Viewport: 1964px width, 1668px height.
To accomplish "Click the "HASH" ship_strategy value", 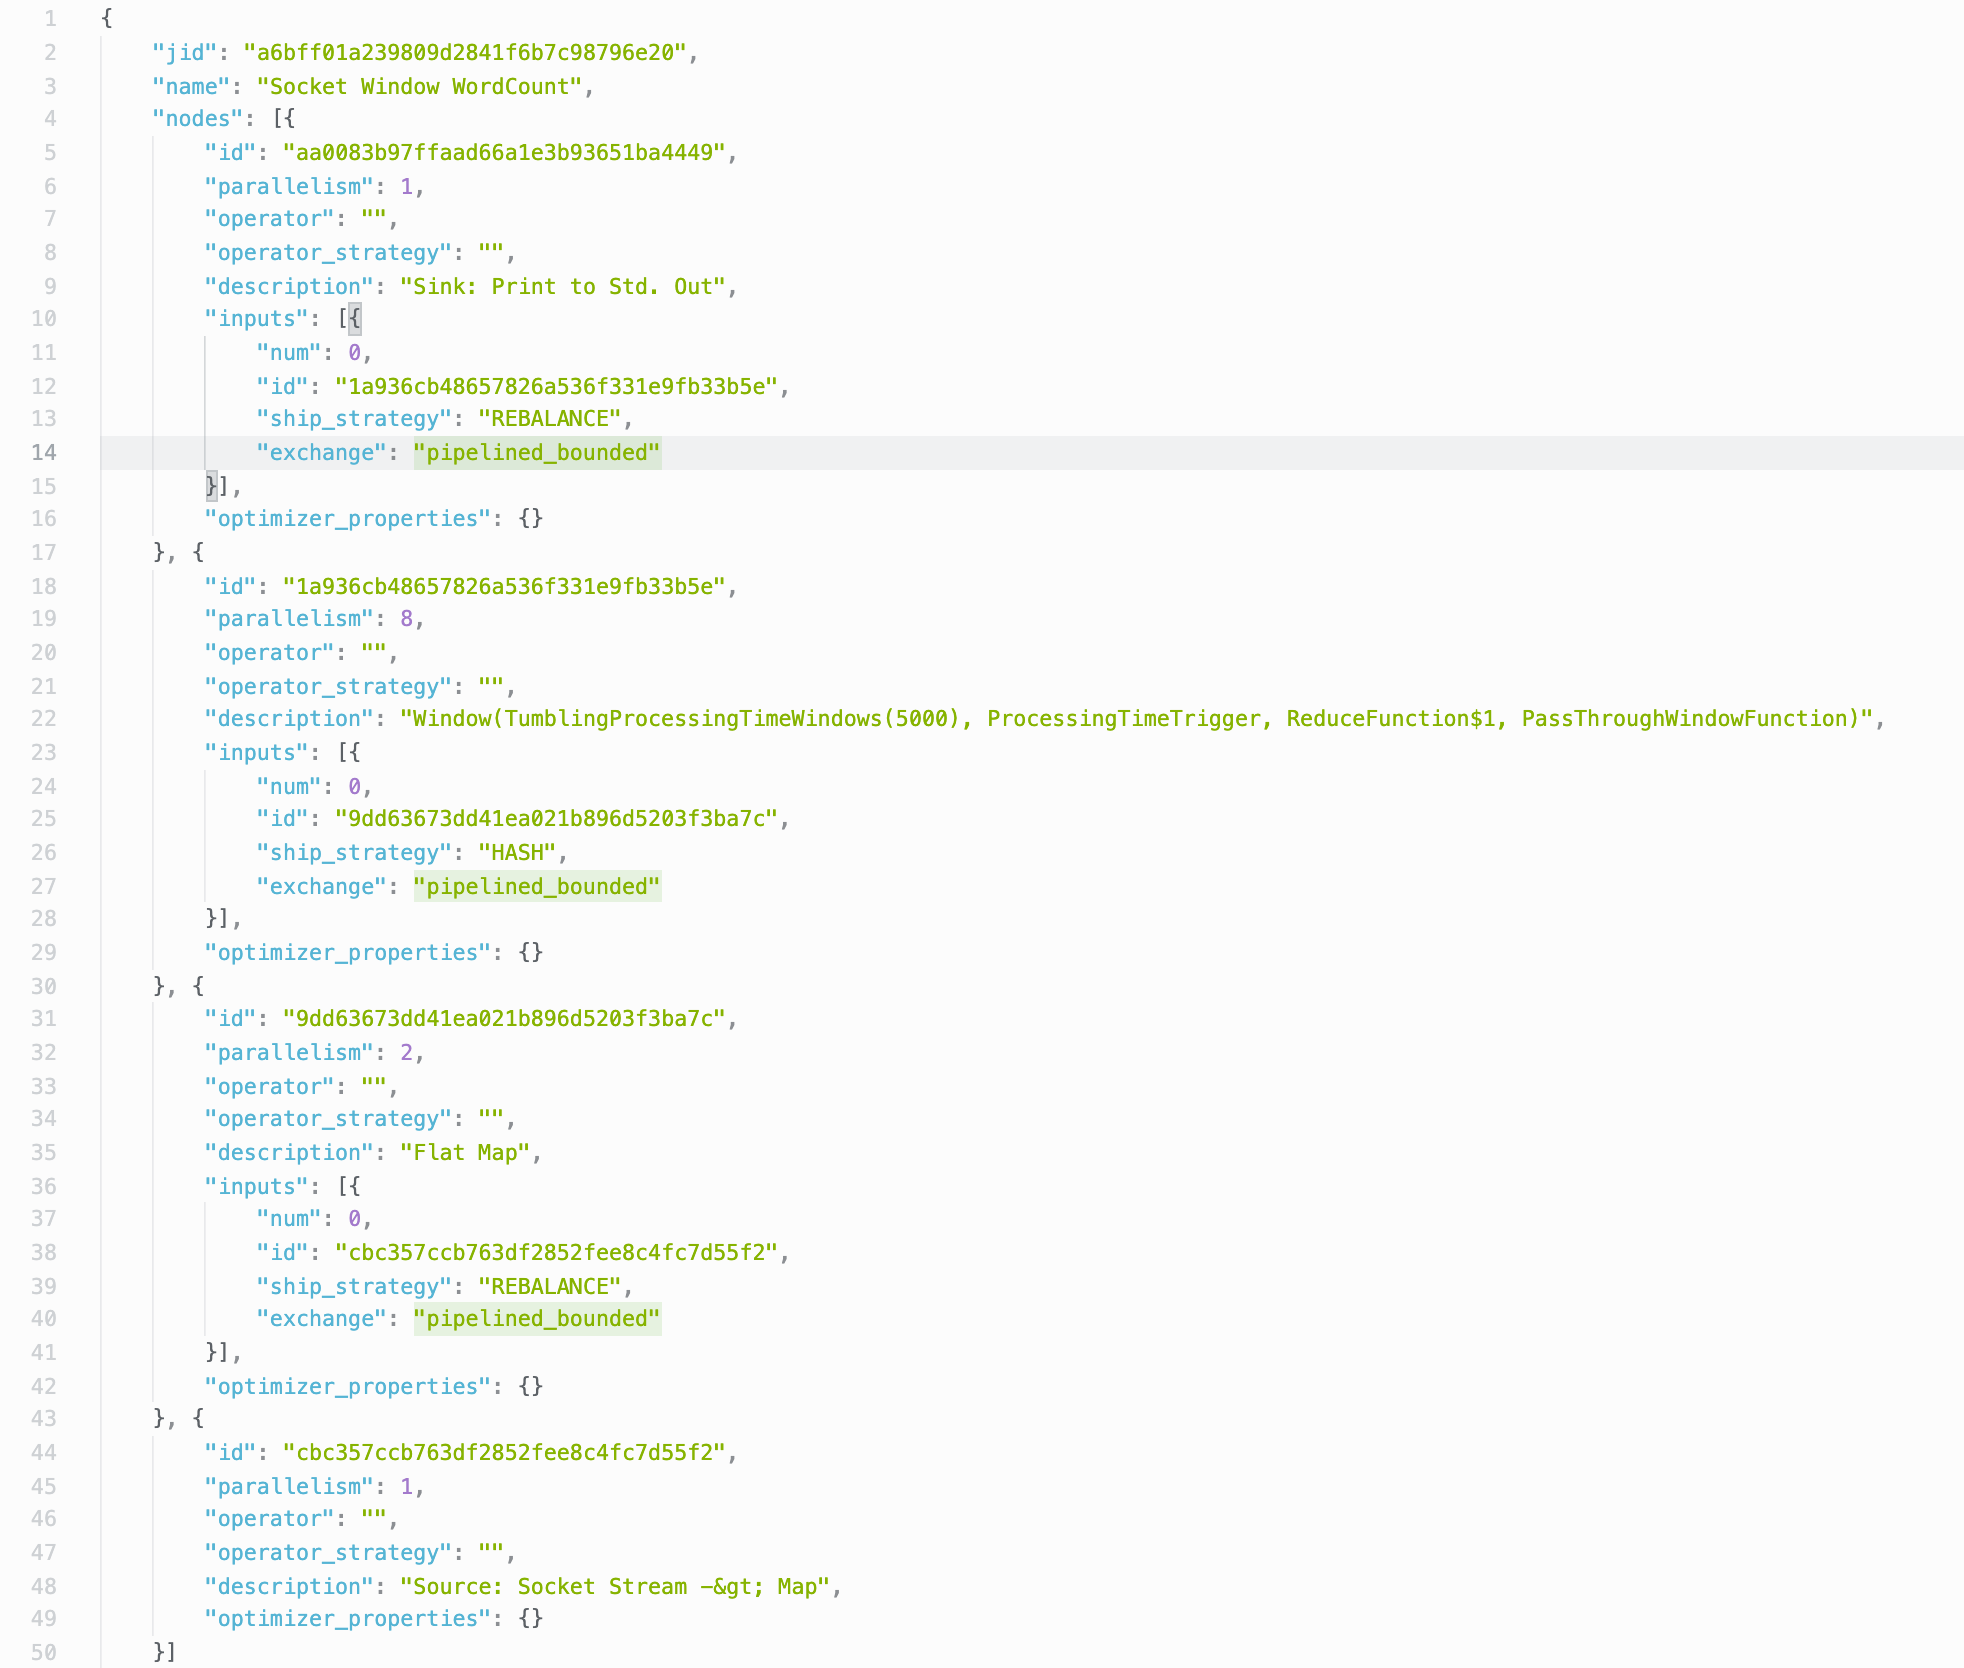I will coord(517,853).
